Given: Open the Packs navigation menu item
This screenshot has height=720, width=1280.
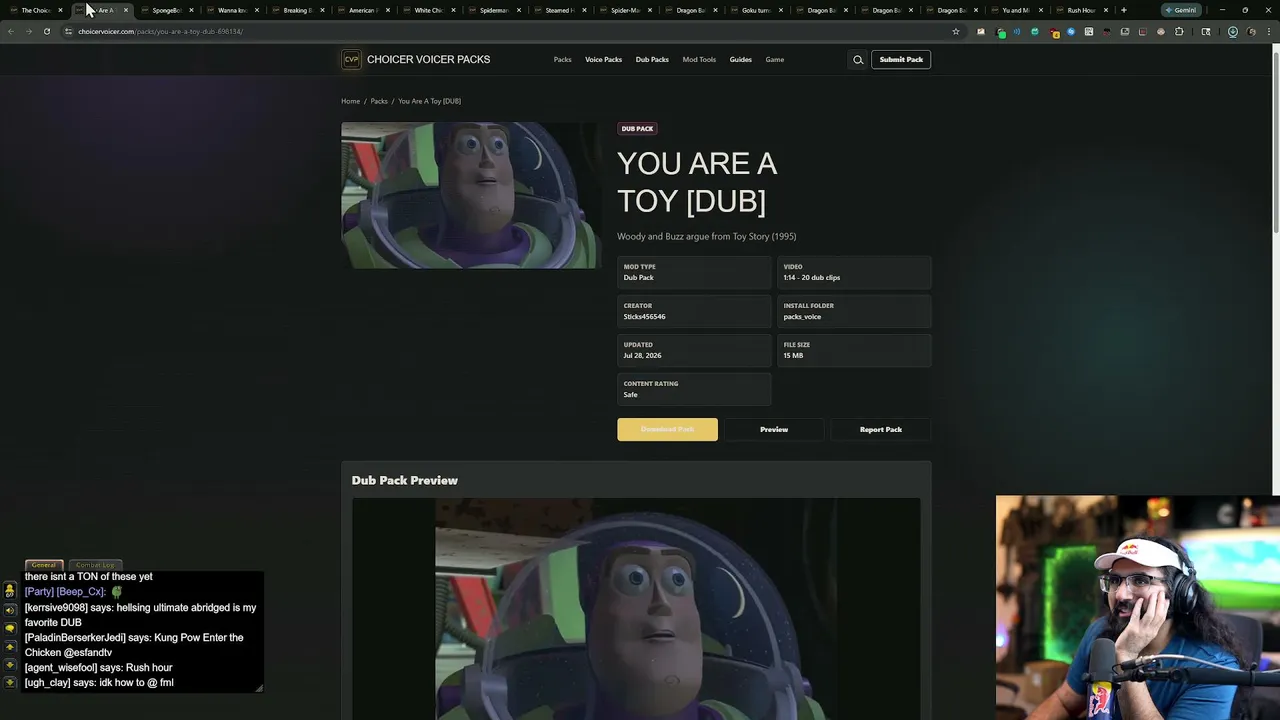Looking at the screenshot, I should pos(563,60).
